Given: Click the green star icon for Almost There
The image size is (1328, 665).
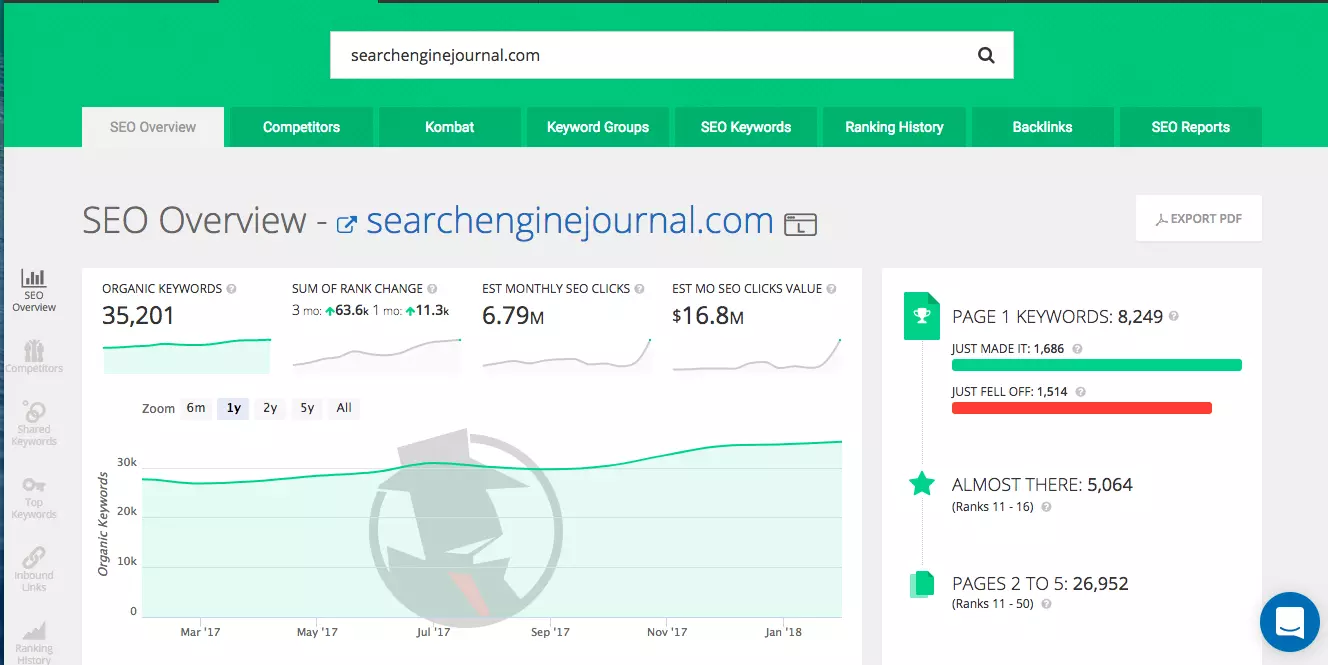Looking at the screenshot, I should click(x=922, y=485).
